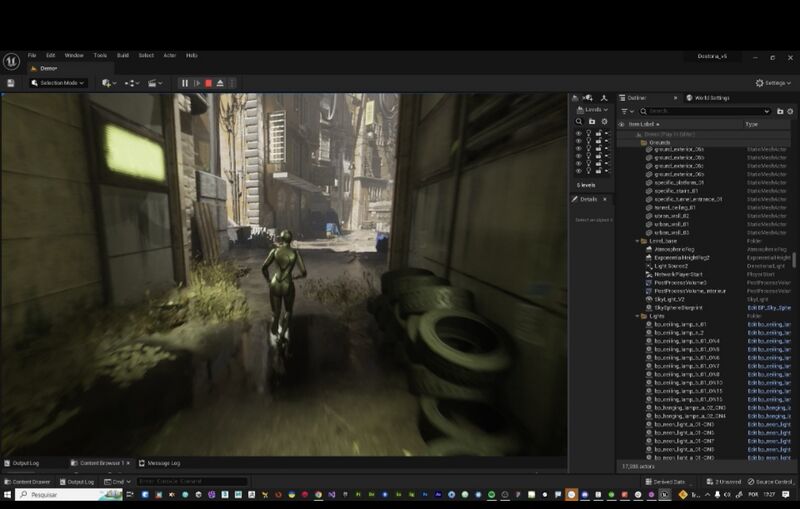Open the Selection Mode dropdown
The image size is (800, 509).
pos(57,83)
